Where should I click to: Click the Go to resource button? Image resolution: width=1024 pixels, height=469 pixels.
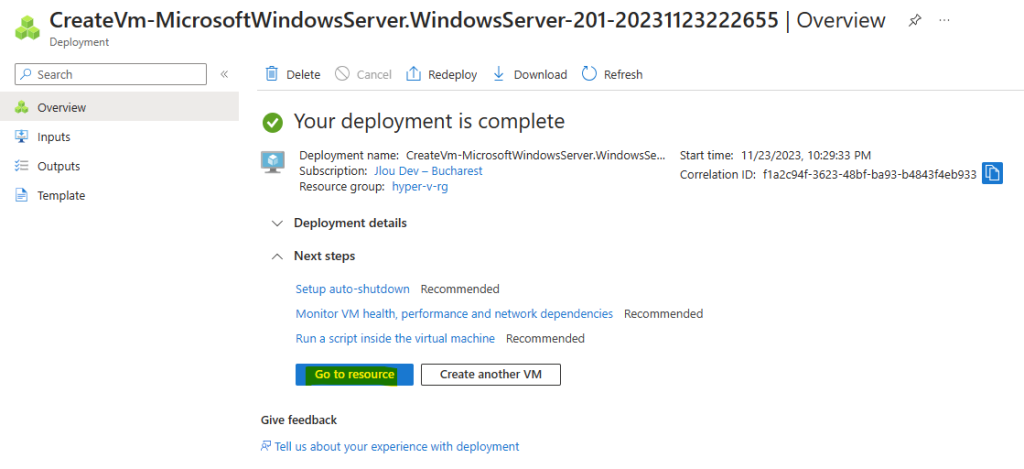(x=354, y=374)
